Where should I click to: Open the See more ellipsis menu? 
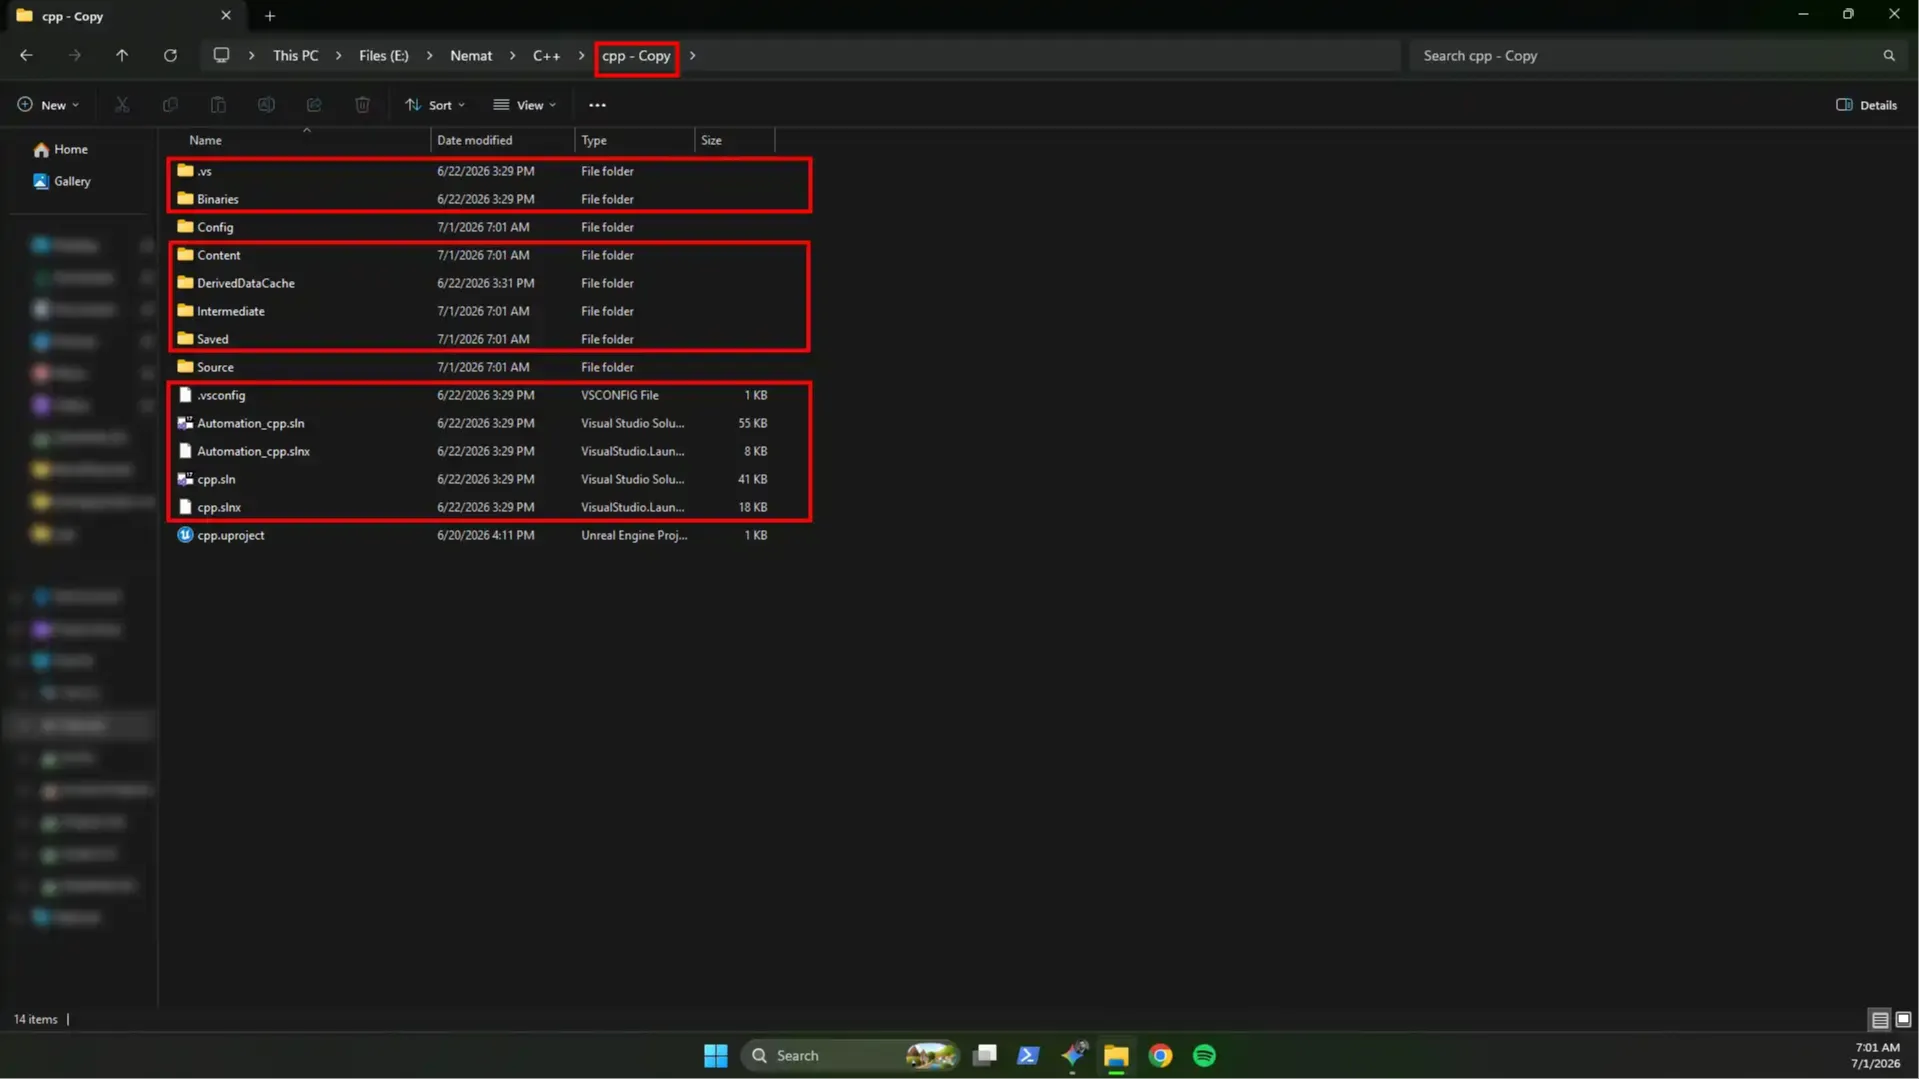597,105
